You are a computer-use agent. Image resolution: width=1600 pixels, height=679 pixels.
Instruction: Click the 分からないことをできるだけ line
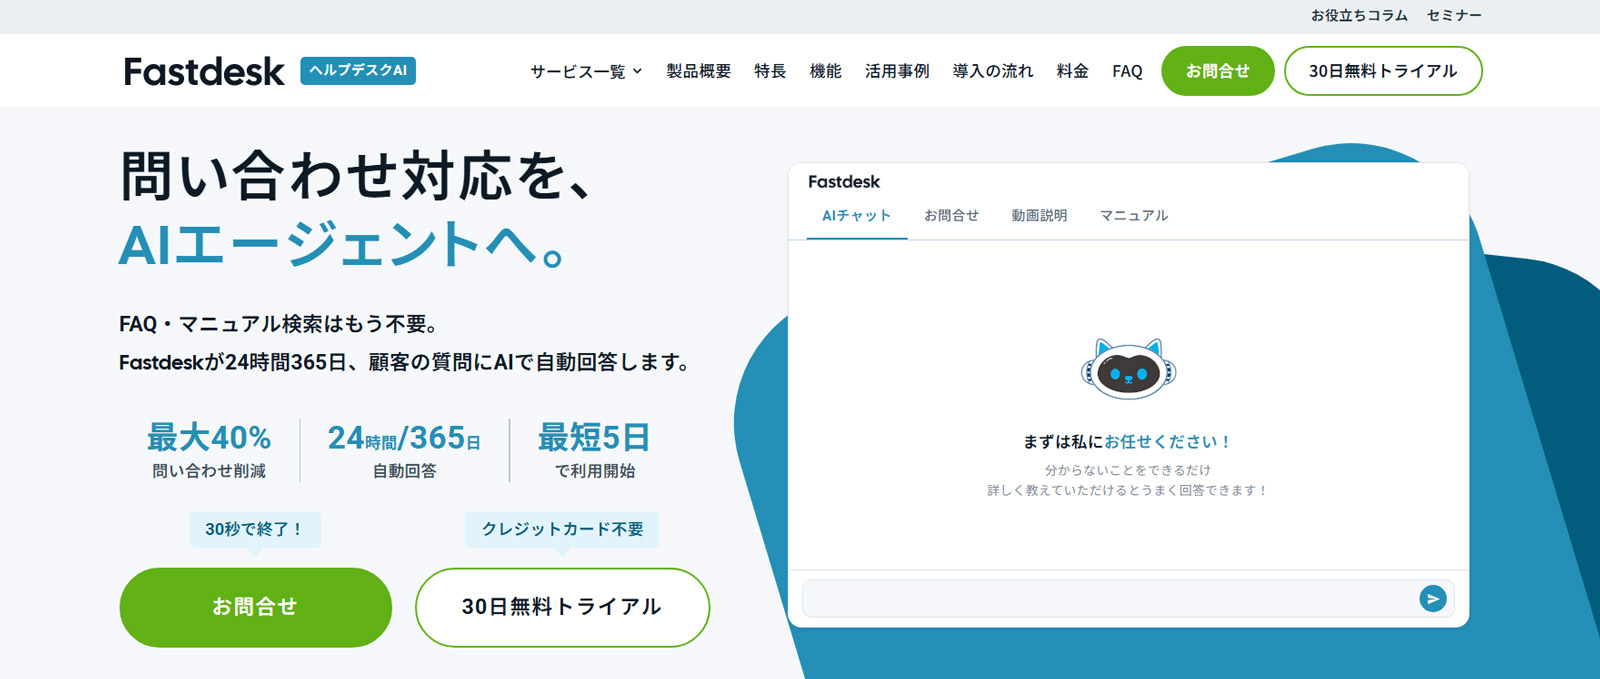point(1128,470)
